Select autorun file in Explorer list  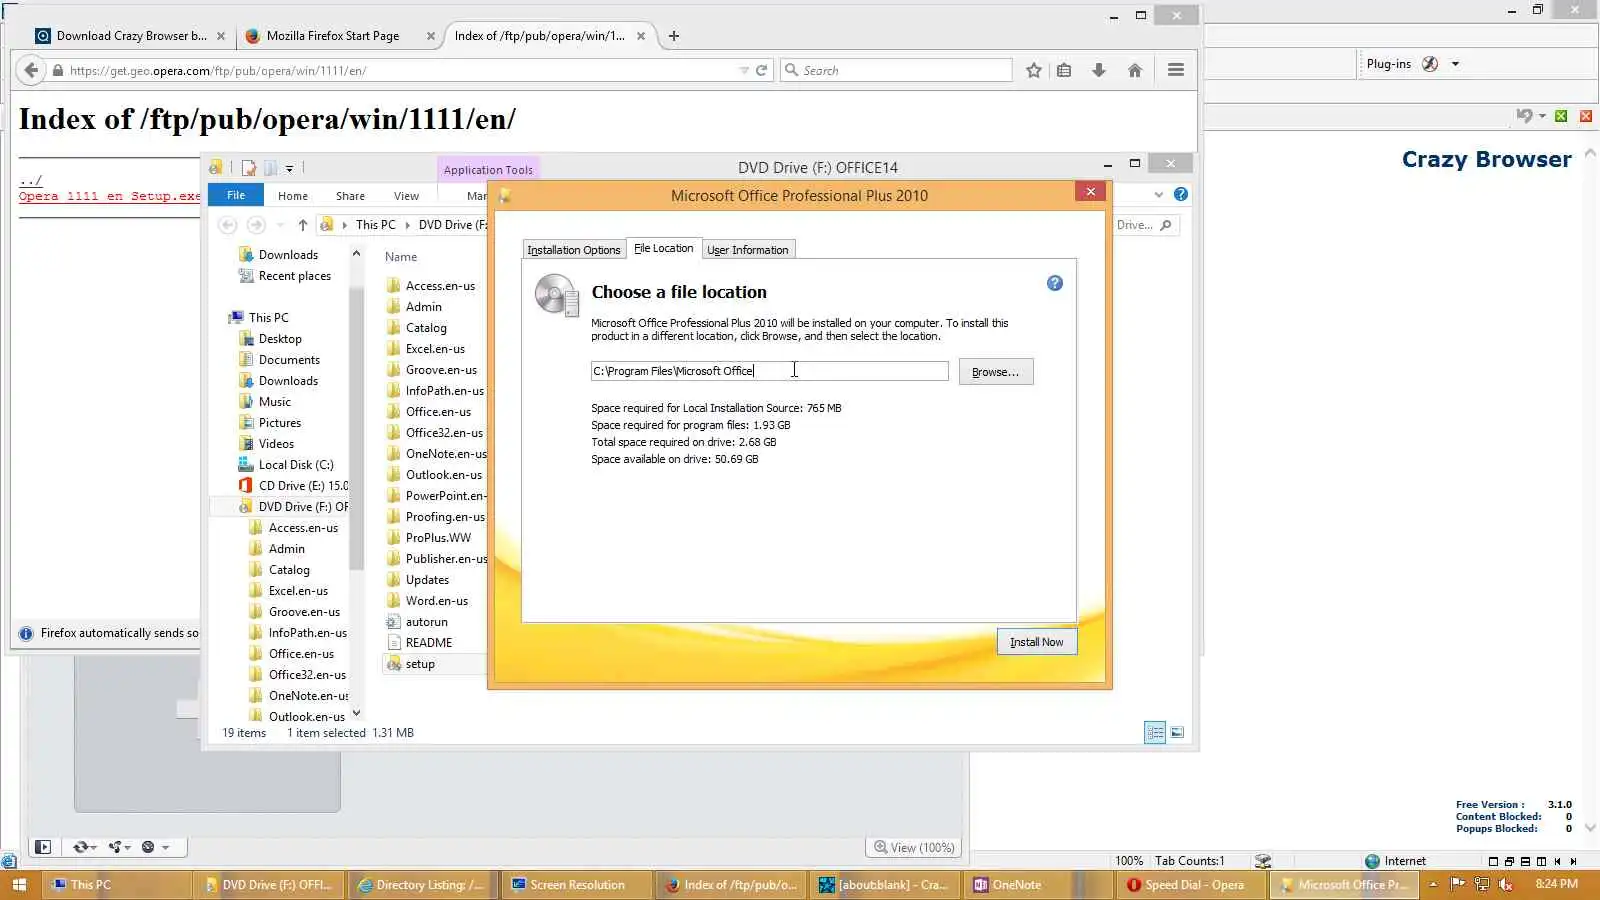pos(426,622)
